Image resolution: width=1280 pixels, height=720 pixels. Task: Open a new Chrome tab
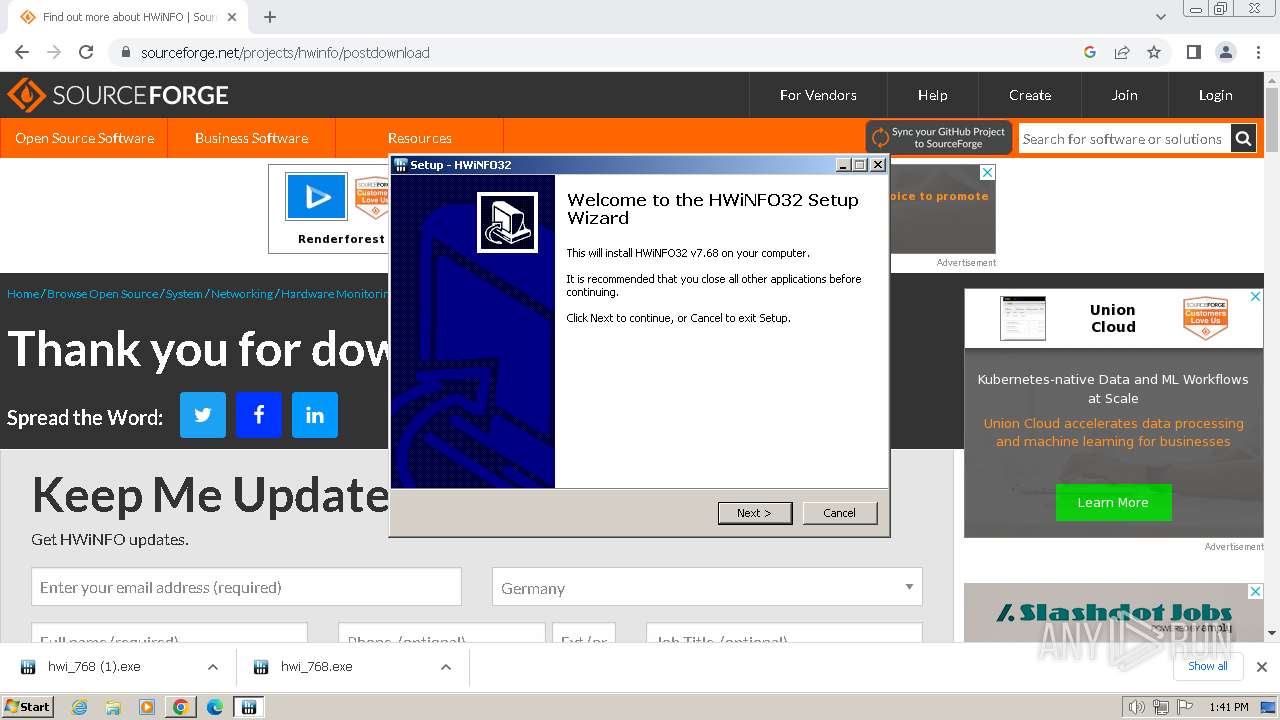pos(270,17)
